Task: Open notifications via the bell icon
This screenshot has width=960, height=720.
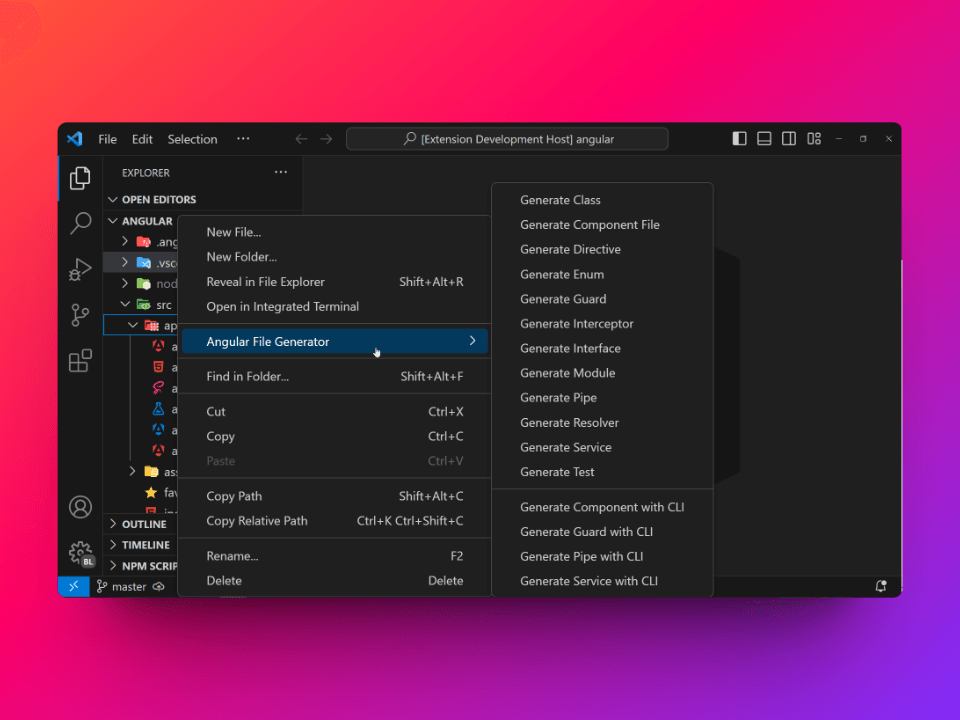Action: pyautogui.click(x=881, y=586)
